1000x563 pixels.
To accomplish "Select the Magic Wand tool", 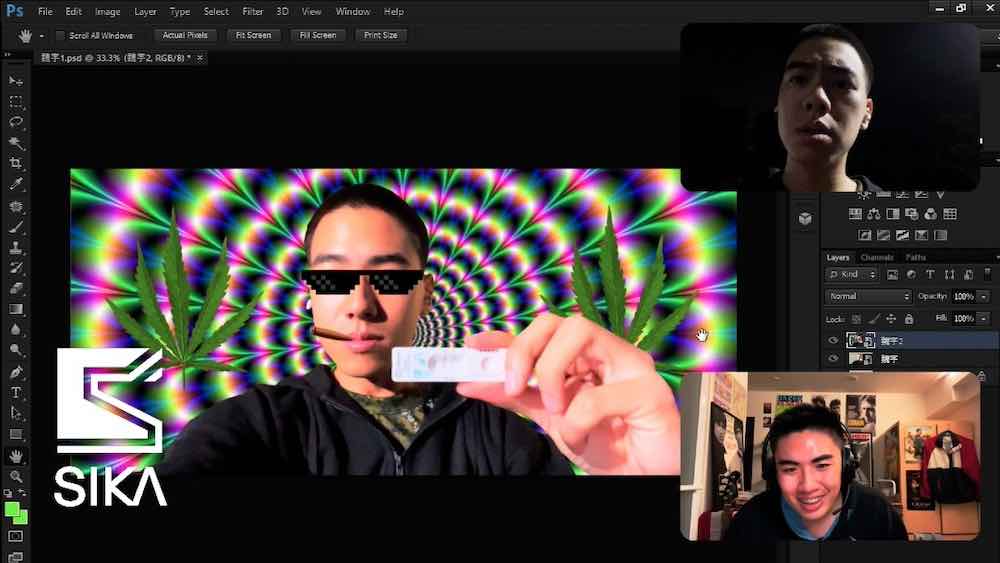I will pos(16,142).
